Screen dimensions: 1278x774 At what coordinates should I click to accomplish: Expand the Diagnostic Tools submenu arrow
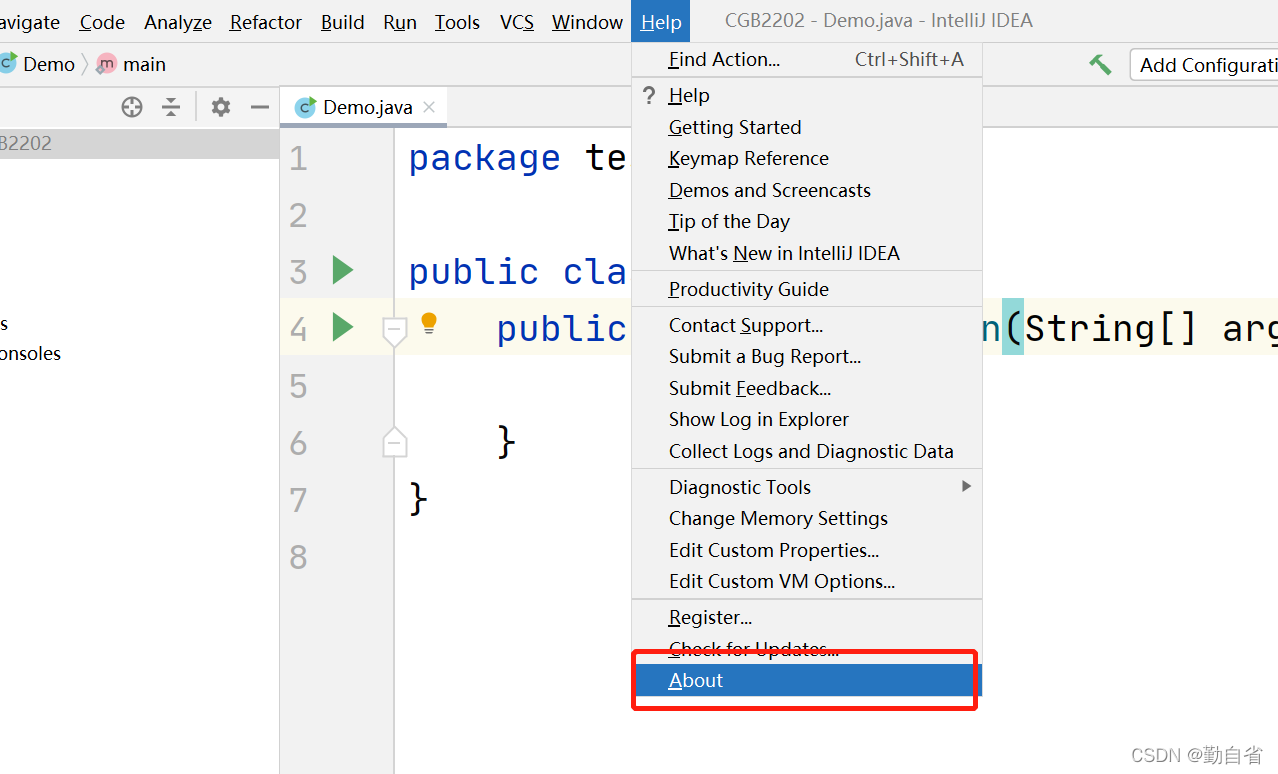point(966,486)
